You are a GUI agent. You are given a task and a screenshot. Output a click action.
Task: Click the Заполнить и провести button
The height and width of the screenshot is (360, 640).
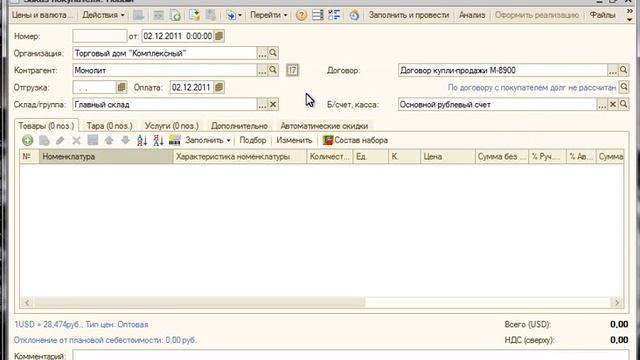[x=409, y=15]
